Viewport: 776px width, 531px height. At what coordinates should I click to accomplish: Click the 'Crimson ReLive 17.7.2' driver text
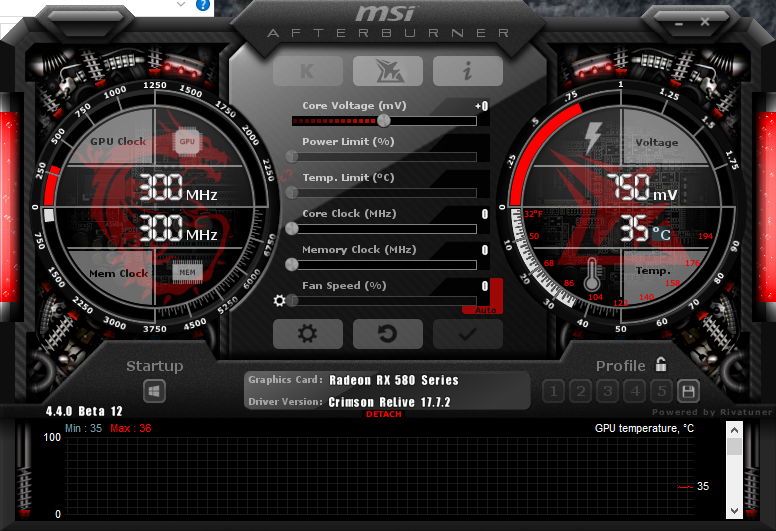click(x=389, y=402)
